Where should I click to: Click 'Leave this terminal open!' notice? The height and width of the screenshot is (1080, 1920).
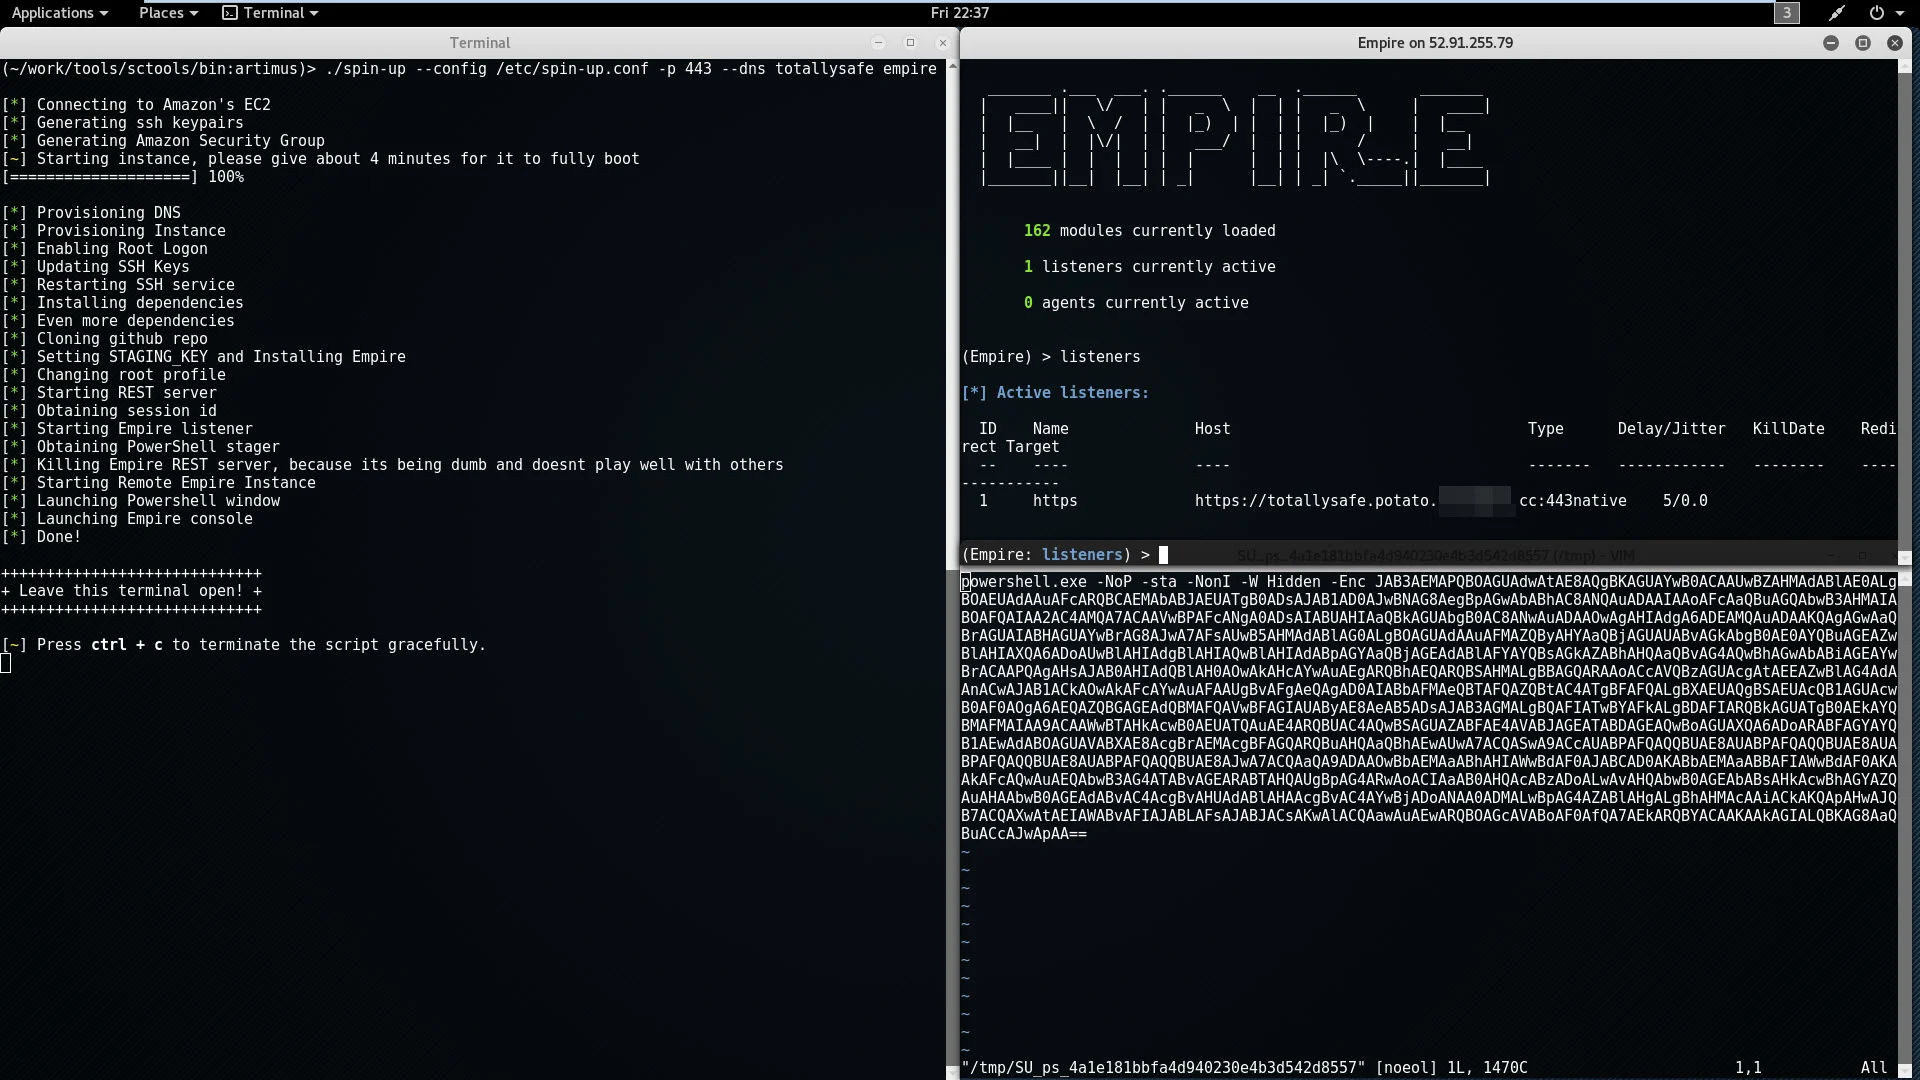[132, 591]
